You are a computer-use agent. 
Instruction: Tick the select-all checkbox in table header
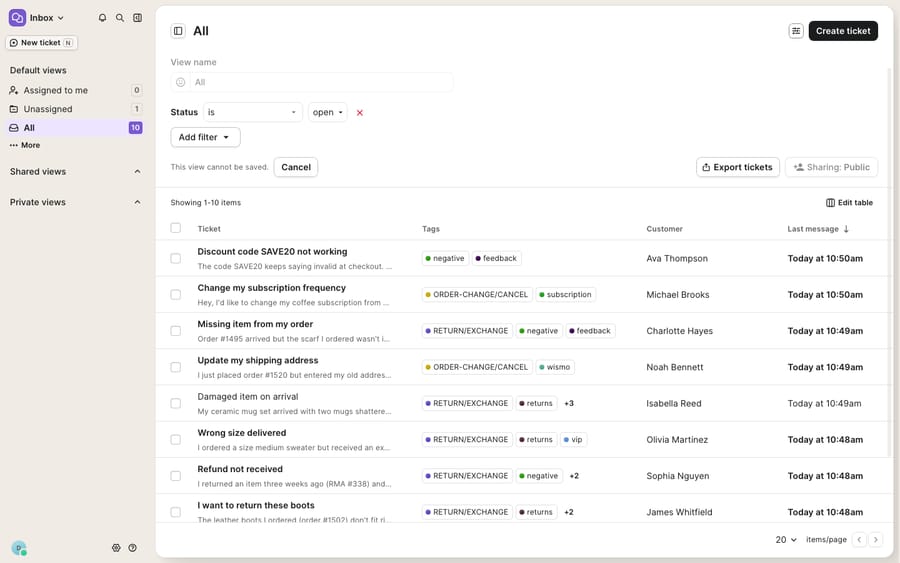click(x=176, y=228)
